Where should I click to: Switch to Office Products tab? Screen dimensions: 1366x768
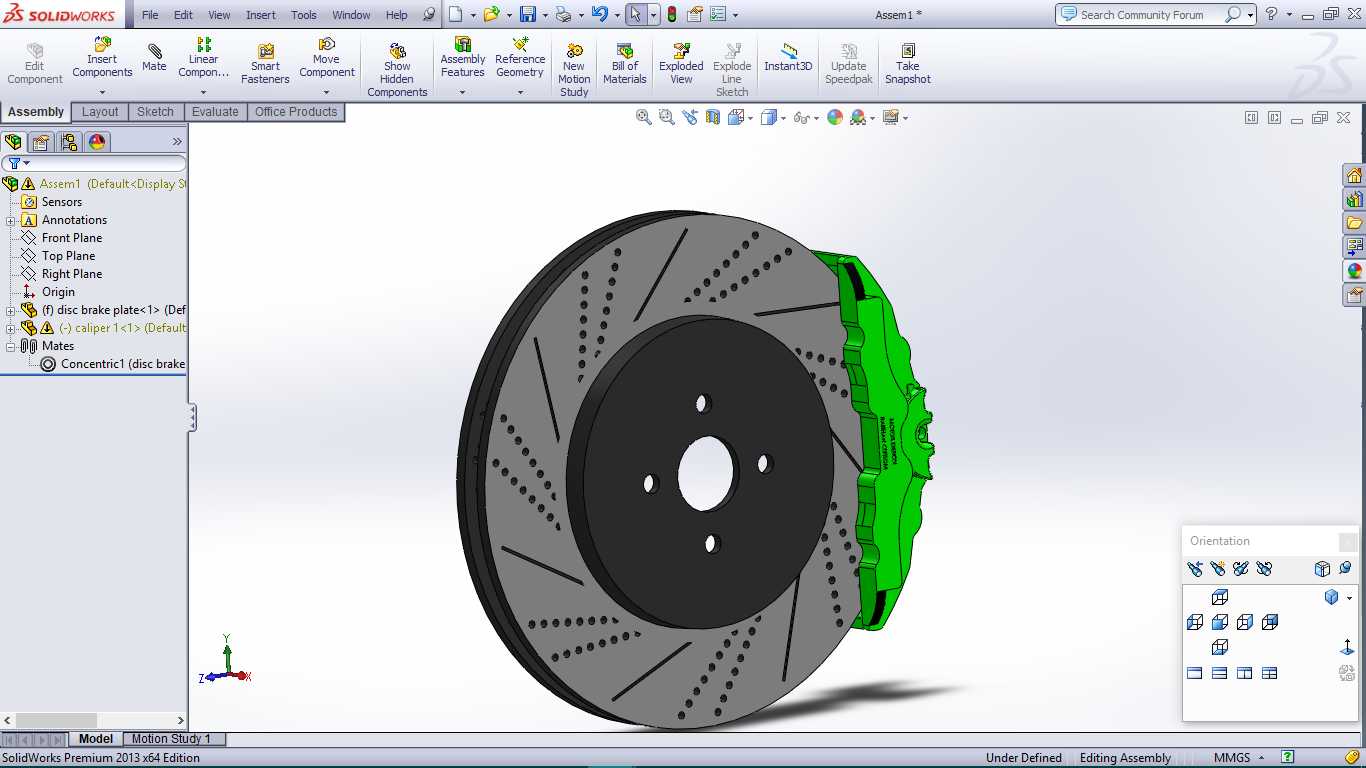tap(296, 112)
